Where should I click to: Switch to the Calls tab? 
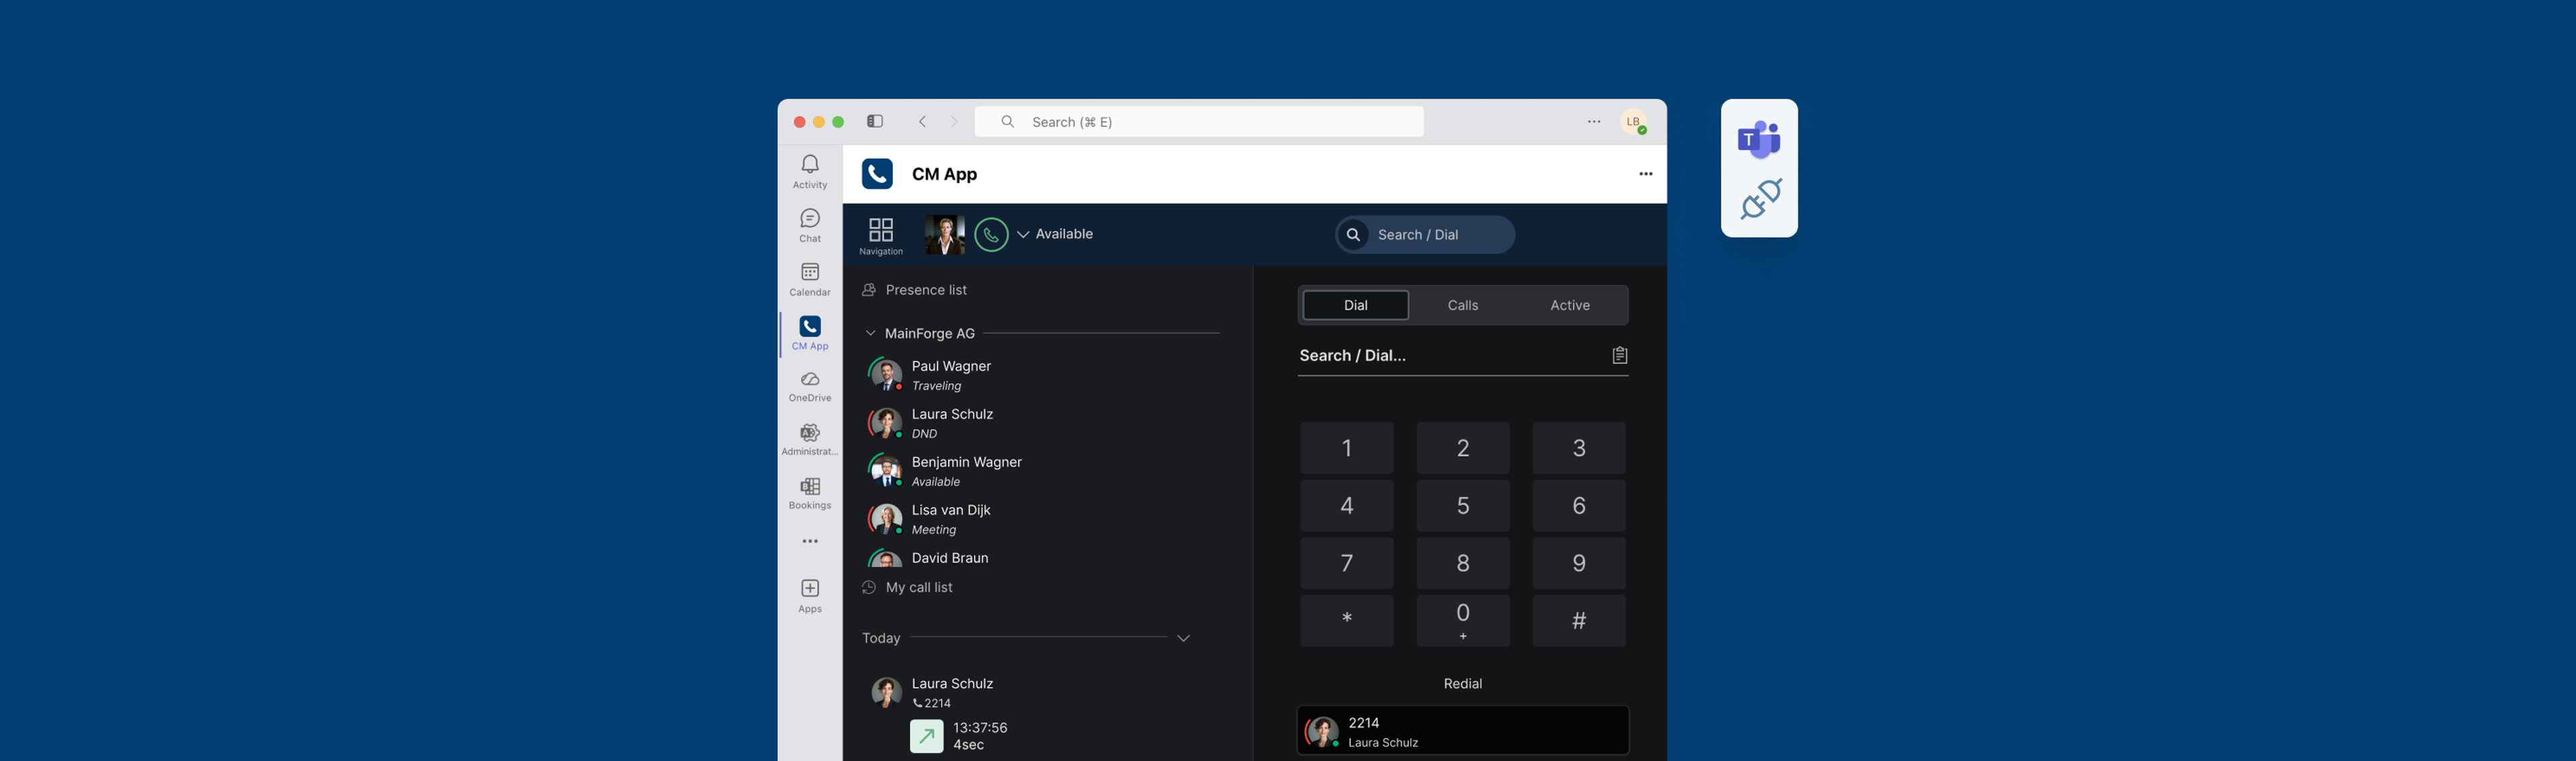coord(1462,305)
